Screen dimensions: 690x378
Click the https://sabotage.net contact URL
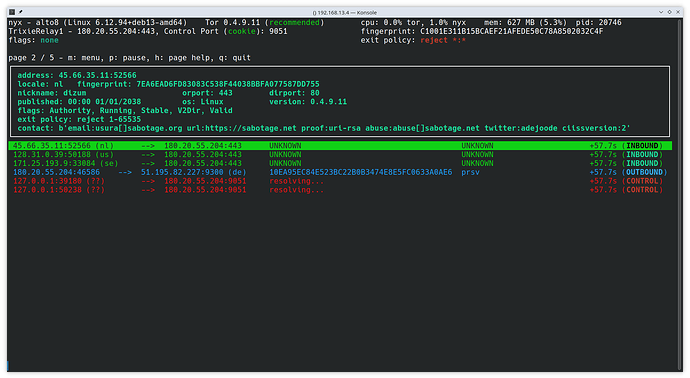[x=251, y=128]
